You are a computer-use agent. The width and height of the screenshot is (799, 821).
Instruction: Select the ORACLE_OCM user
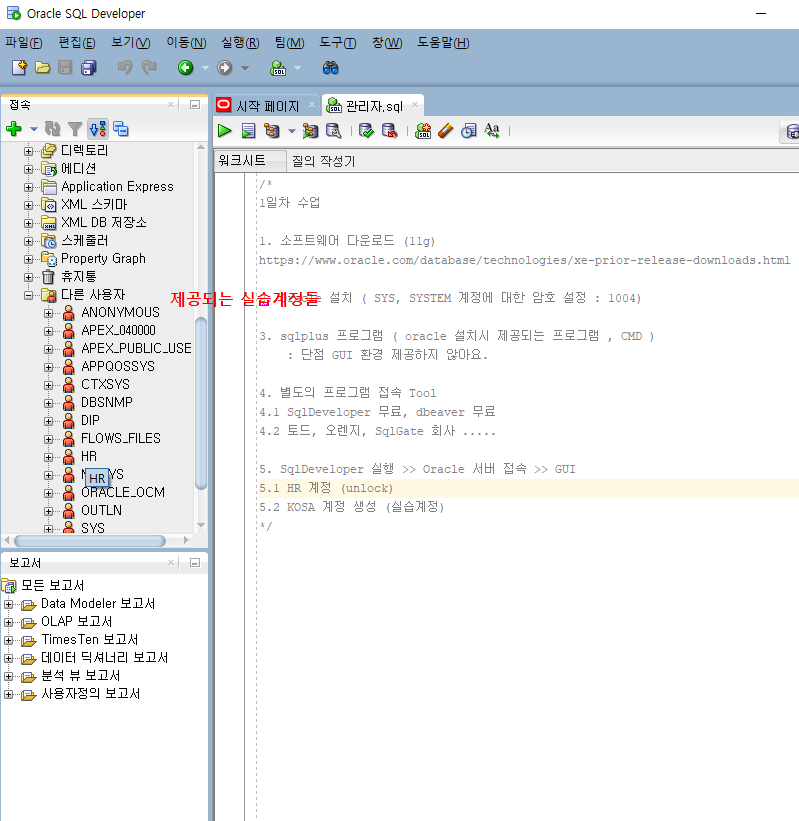(123, 492)
